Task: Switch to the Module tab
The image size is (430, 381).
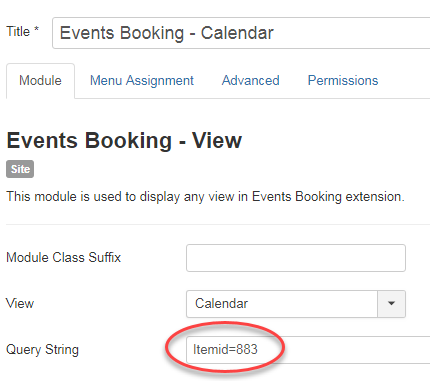Action: coord(40,81)
